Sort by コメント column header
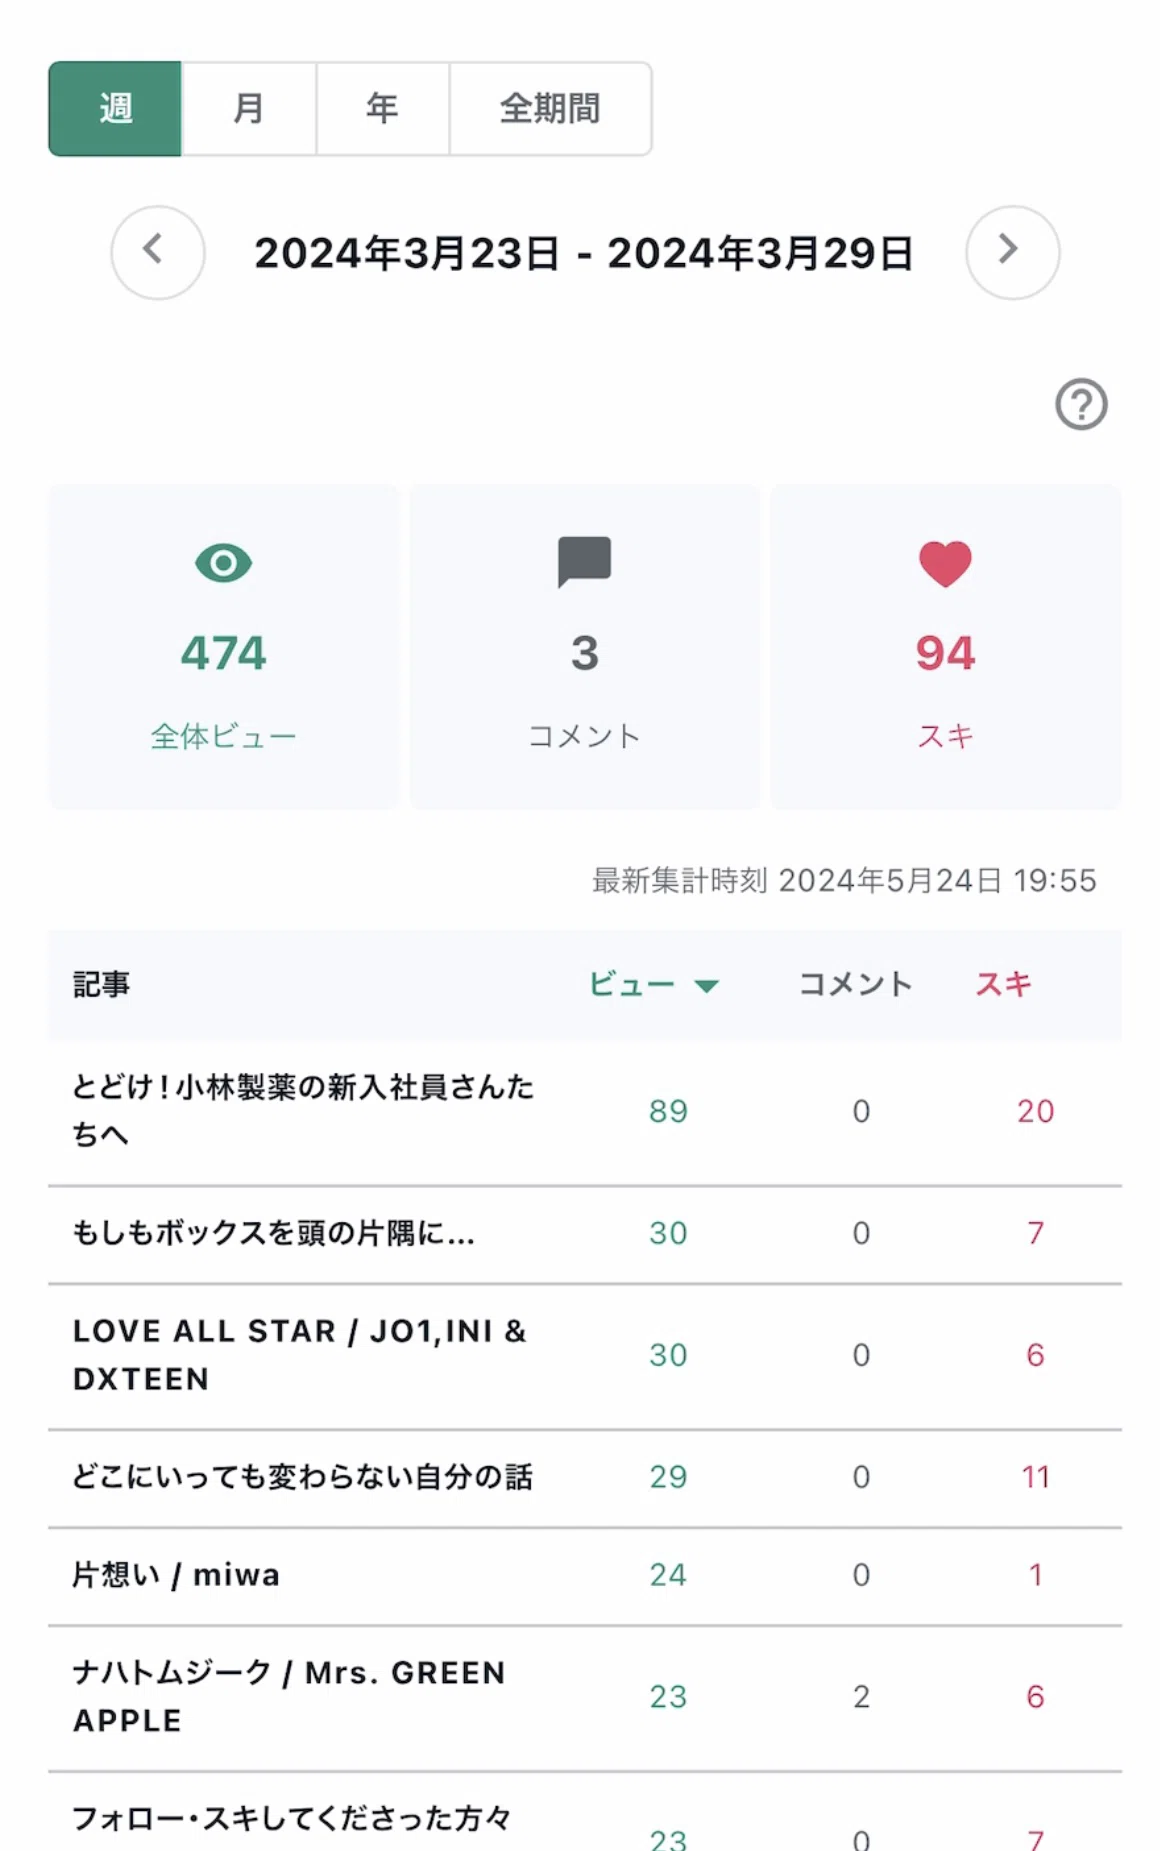1160x1851 pixels. pyautogui.click(x=855, y=985)
